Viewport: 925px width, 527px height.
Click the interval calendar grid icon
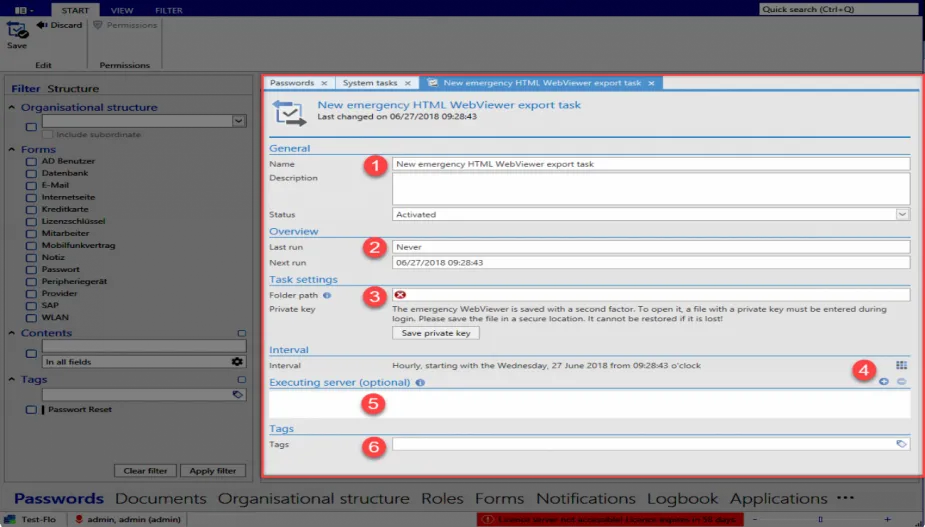[x=901, y=365]
